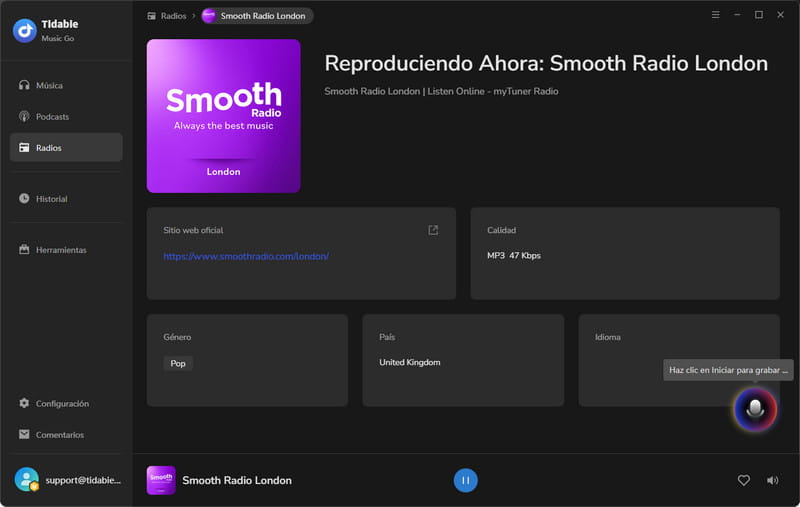The image size is (800, 507).
Task: Click the radio icon beside Radios in the sidebar
Action: tap(24, 147)
